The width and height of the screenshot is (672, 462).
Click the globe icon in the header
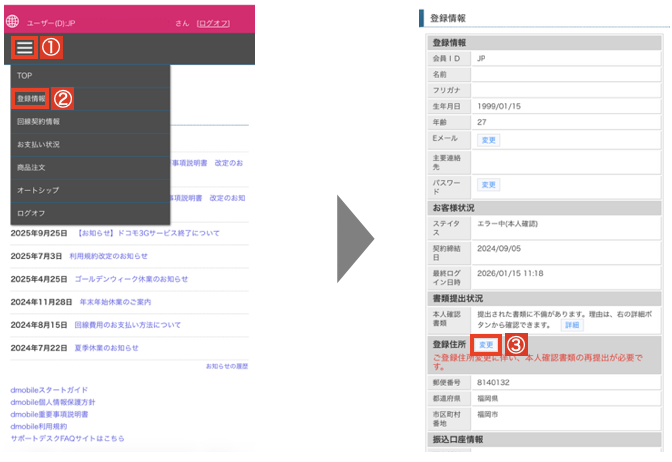pos(12,22)
